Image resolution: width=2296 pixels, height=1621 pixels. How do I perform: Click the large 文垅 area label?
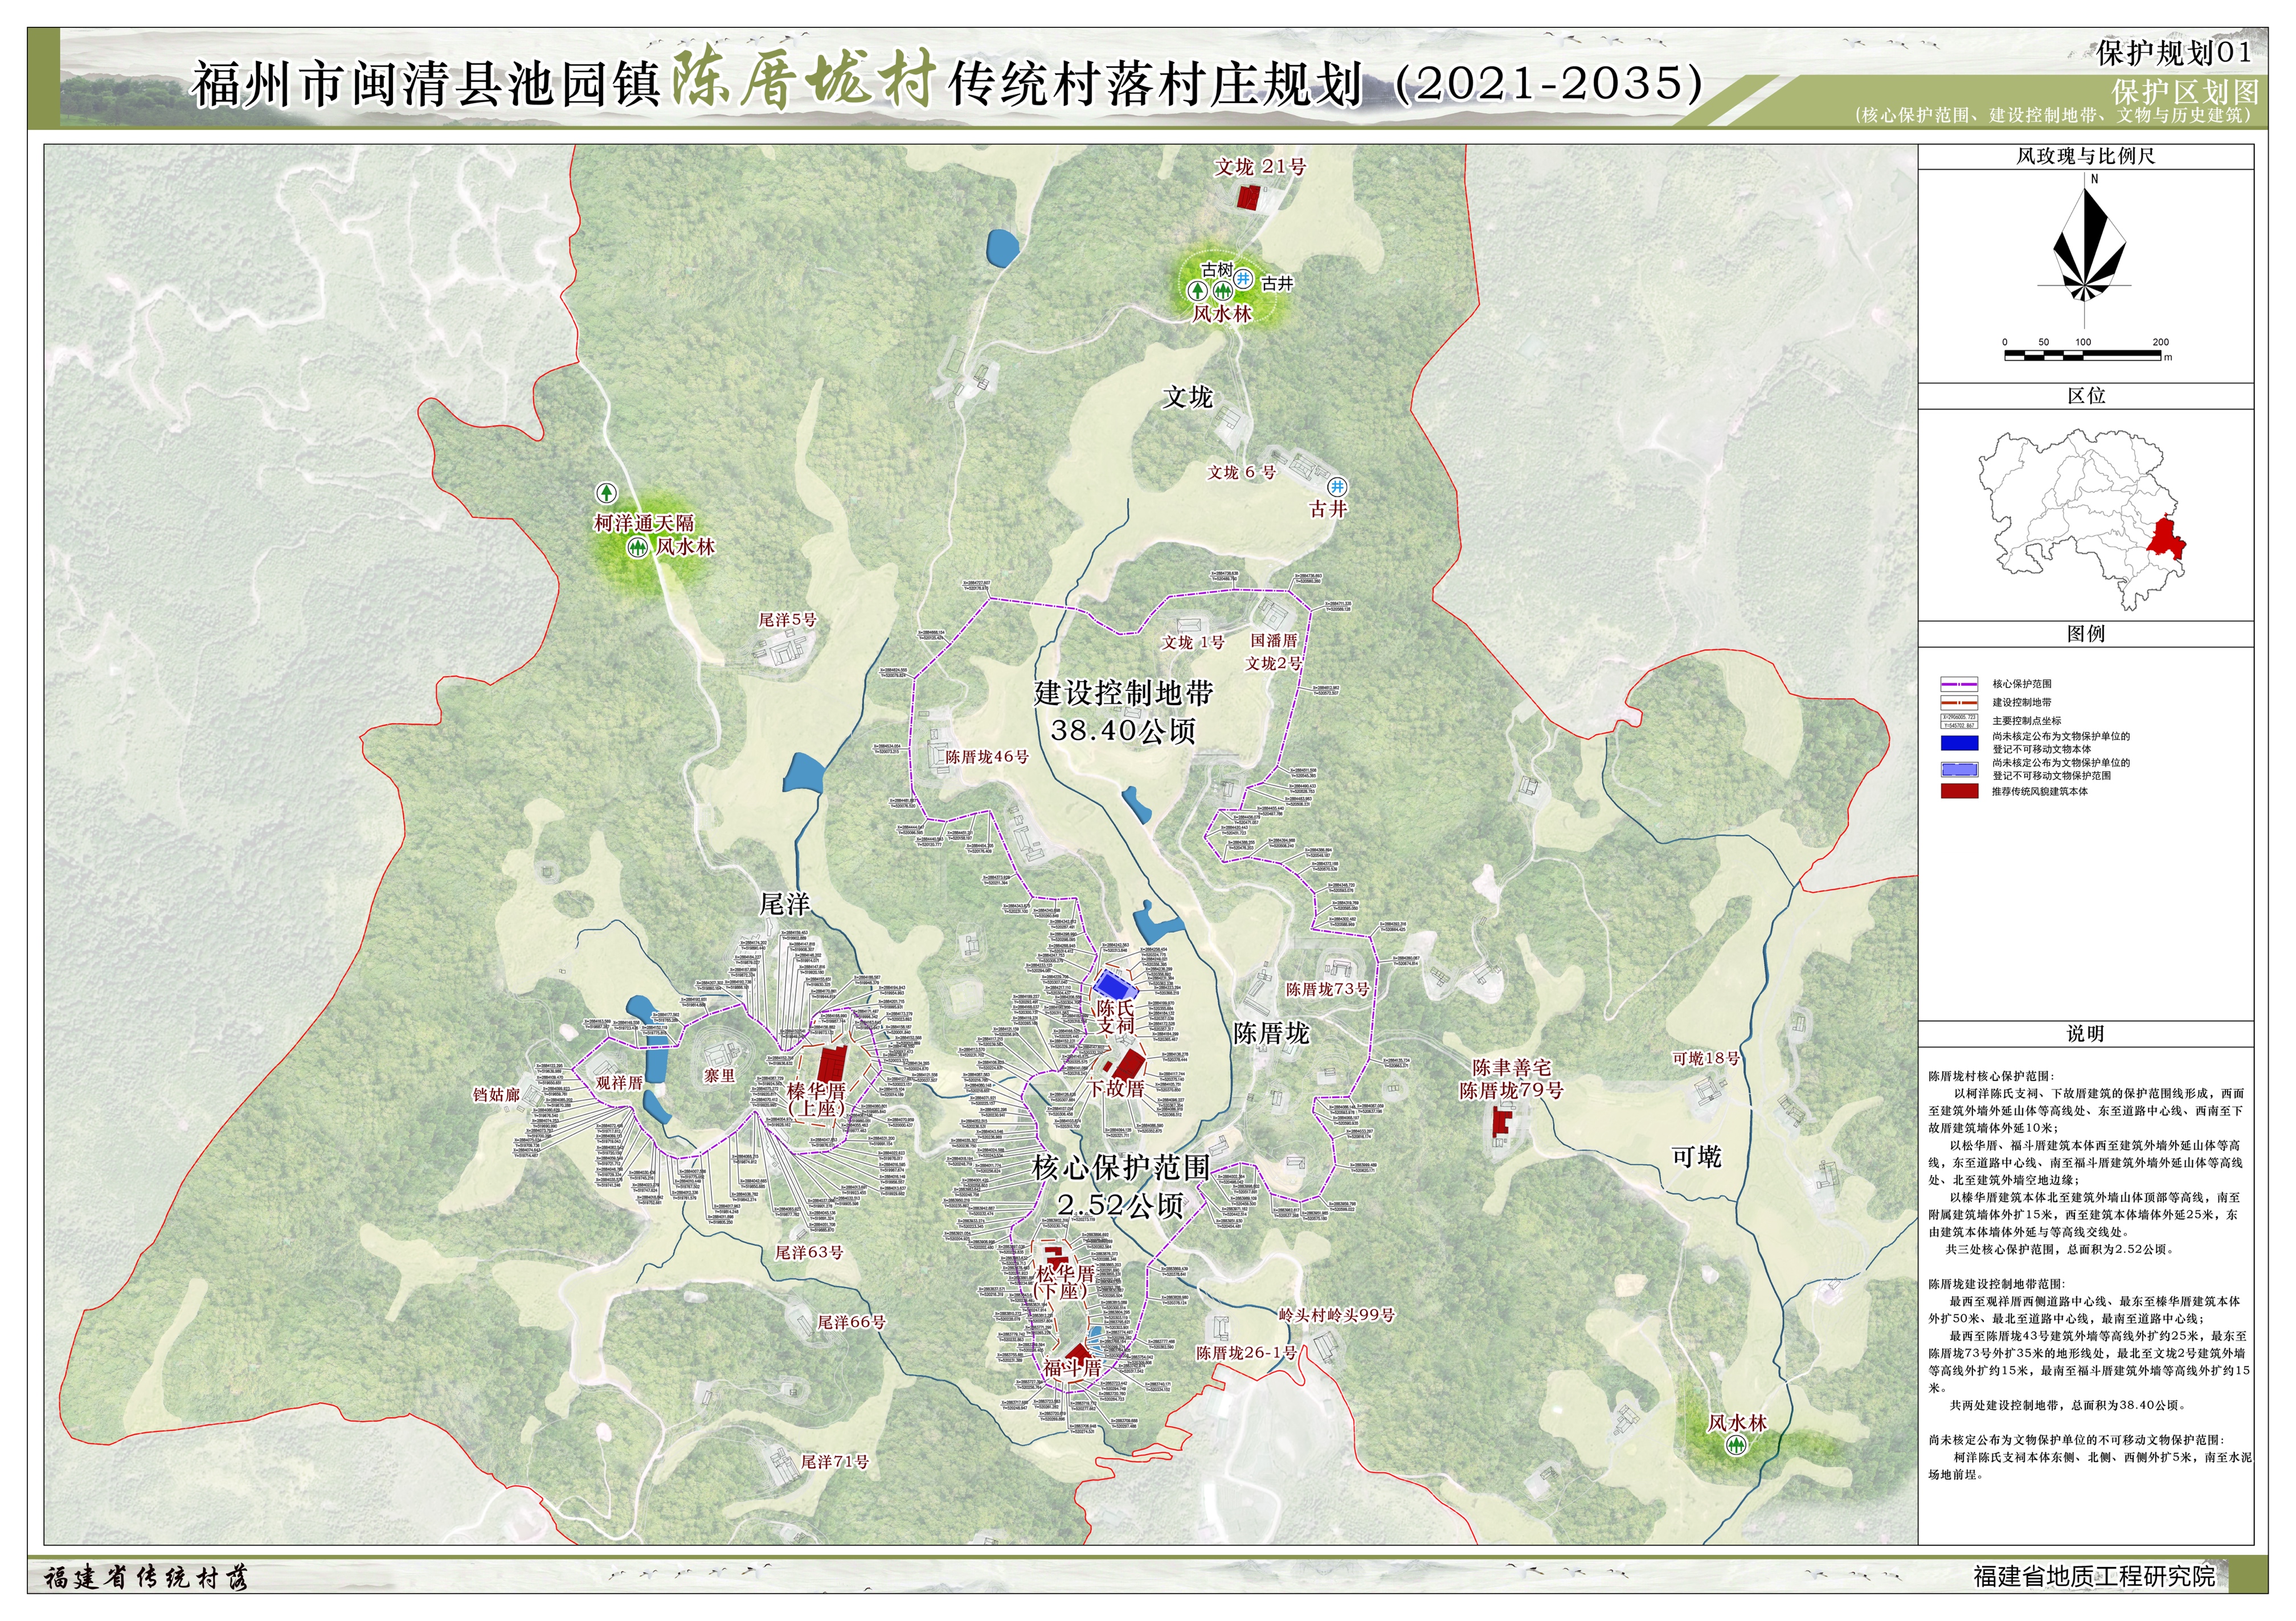pos(1187,398)
